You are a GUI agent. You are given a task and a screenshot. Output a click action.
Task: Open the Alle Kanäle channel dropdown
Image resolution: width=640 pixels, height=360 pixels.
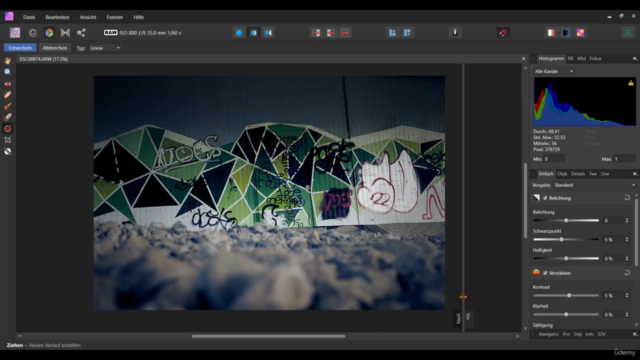(x=553, y=71)
